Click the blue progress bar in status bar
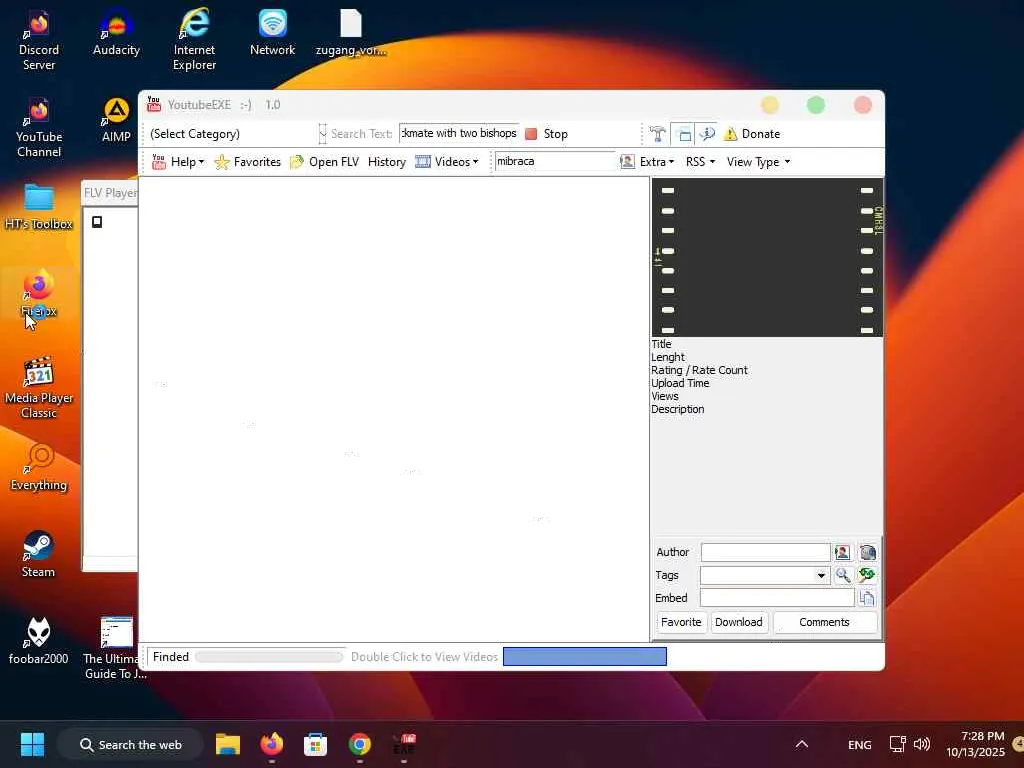This screenshot has height=768, width=1024. tap(584, 656)
